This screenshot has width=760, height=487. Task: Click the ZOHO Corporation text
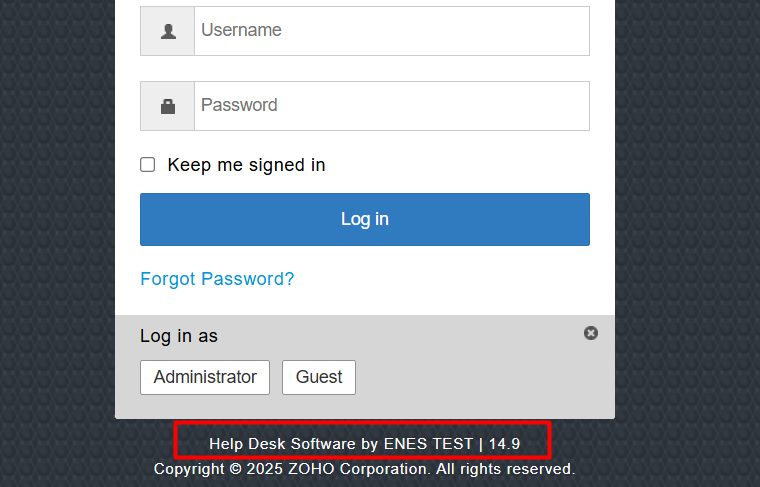coord(359,469)
